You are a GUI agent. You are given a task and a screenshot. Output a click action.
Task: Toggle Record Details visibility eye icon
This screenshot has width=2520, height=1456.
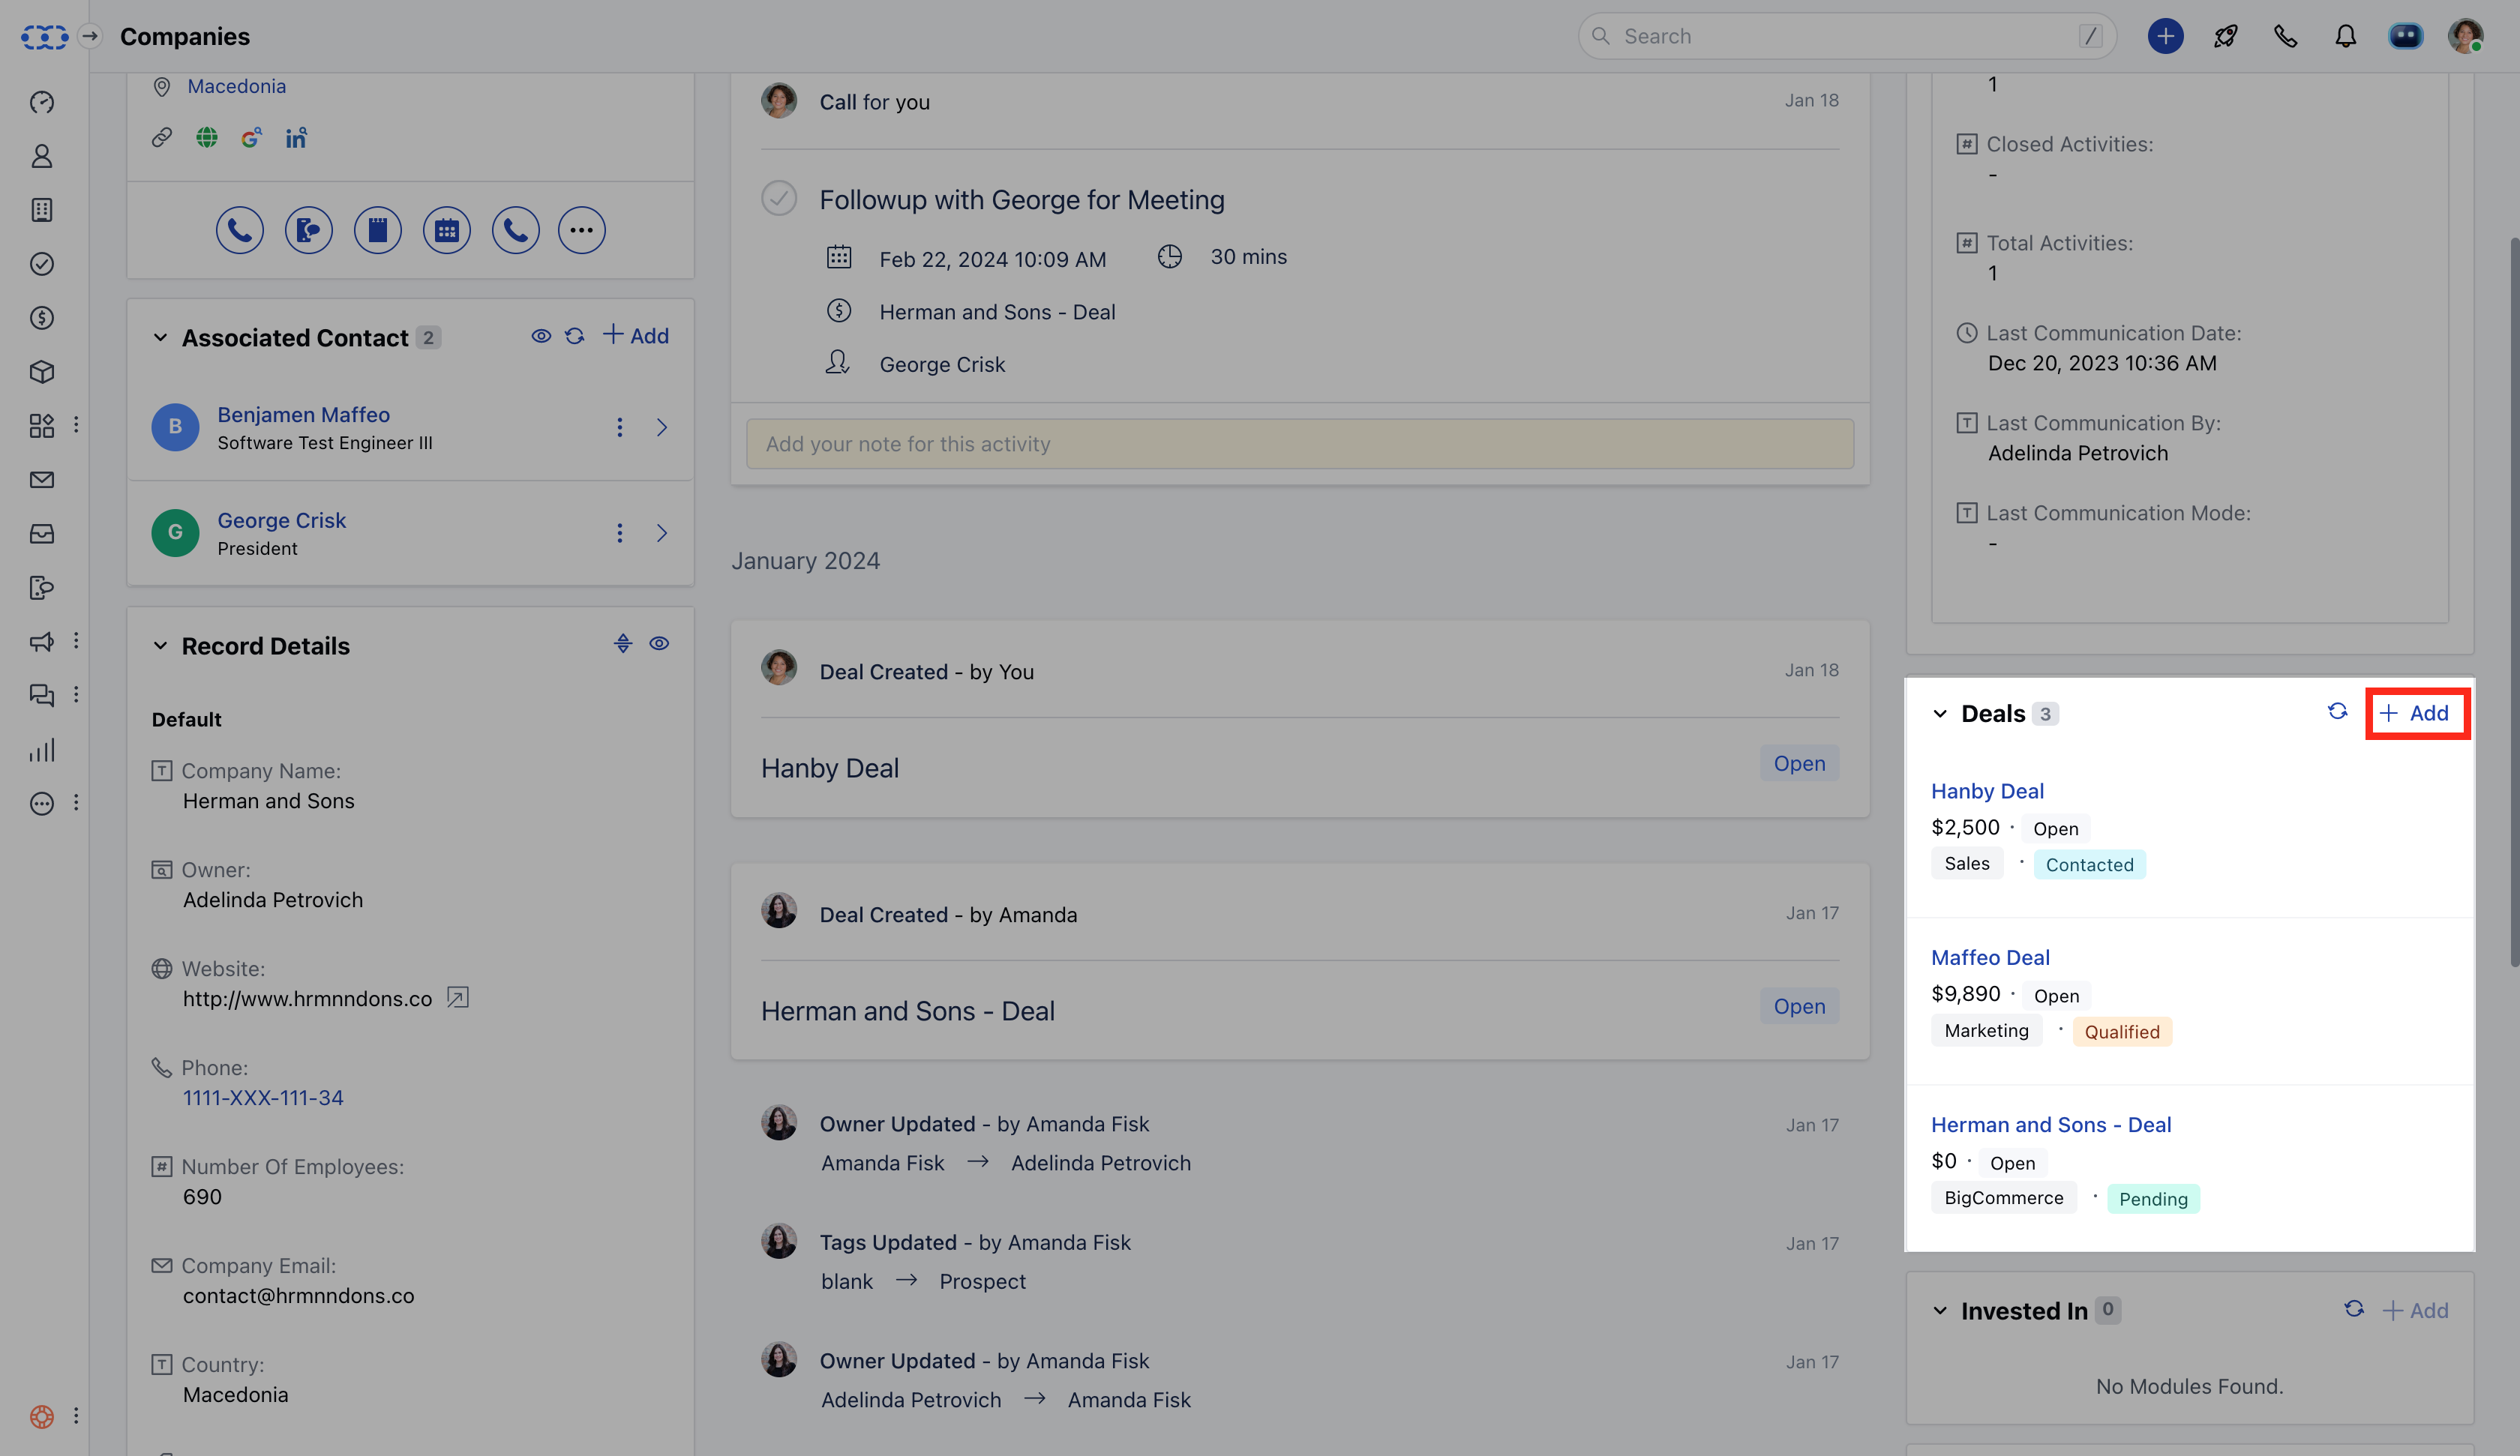(659, 644)
